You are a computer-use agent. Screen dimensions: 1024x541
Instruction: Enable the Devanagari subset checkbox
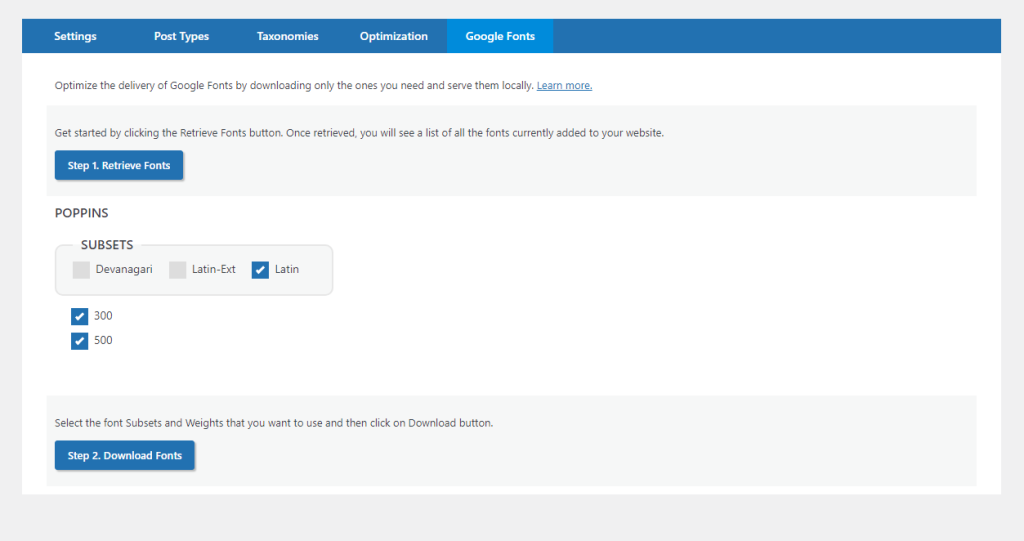point(81,270)
